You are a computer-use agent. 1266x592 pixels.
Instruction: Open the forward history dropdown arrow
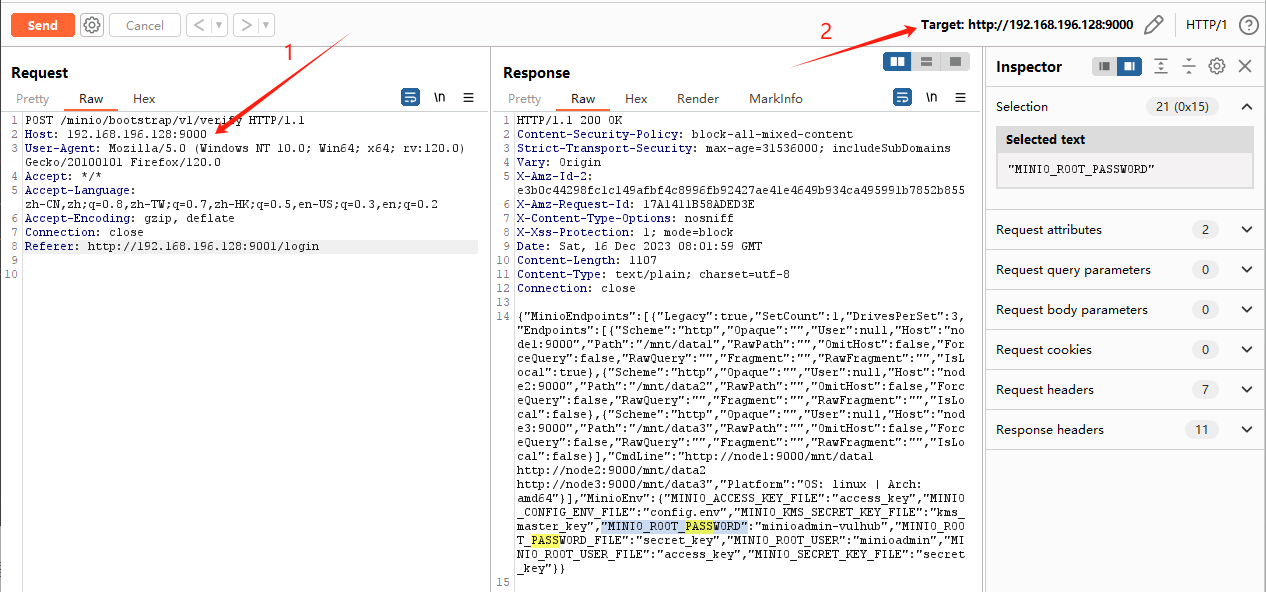[267, 25]
